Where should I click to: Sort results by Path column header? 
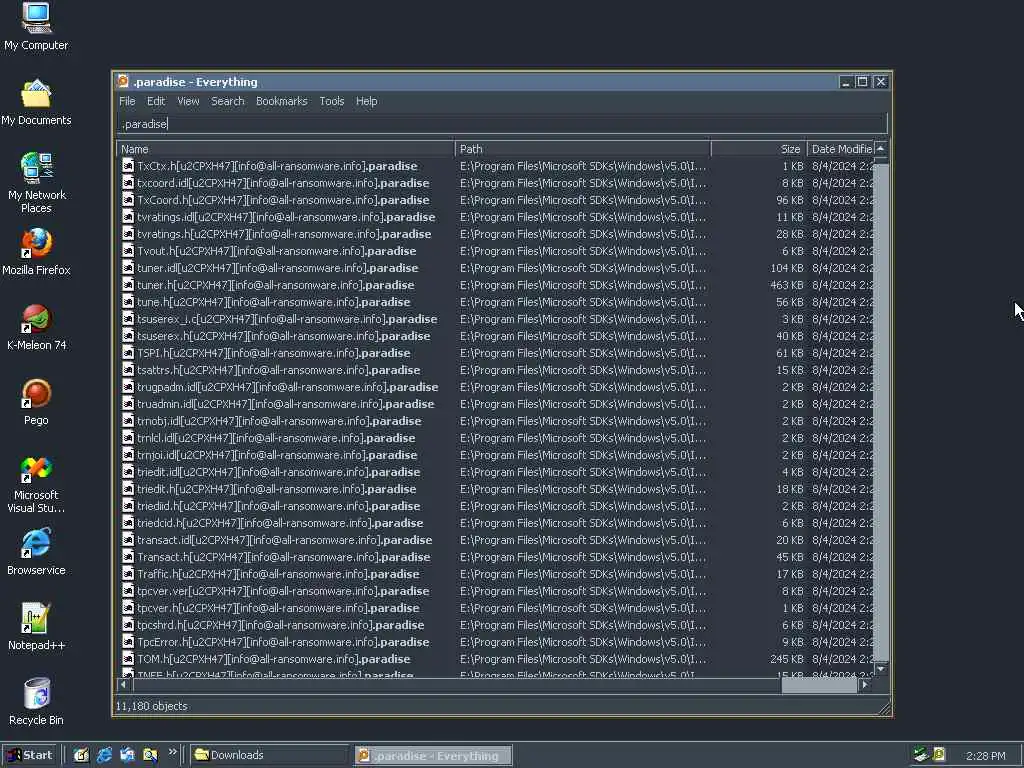(x=583, y=149)
